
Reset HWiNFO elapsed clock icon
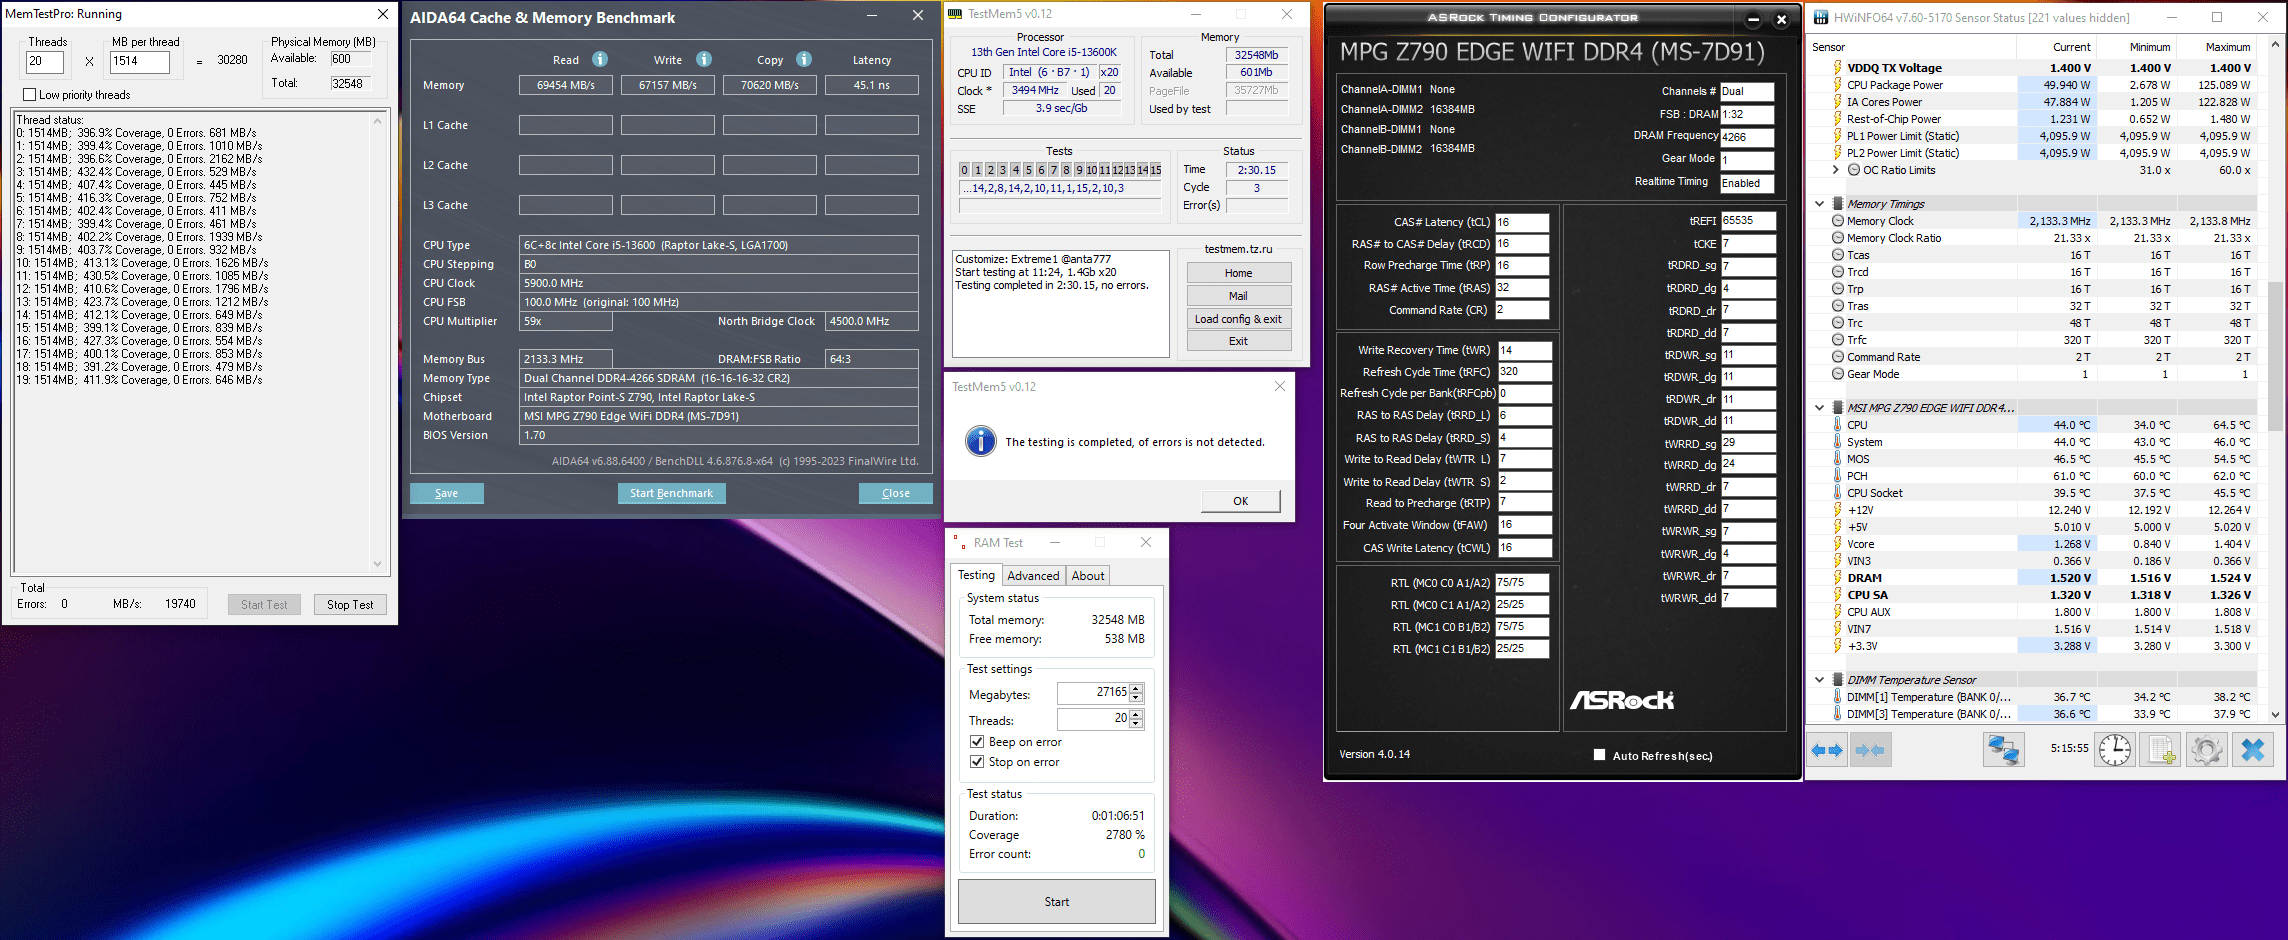coord(2115,750)
